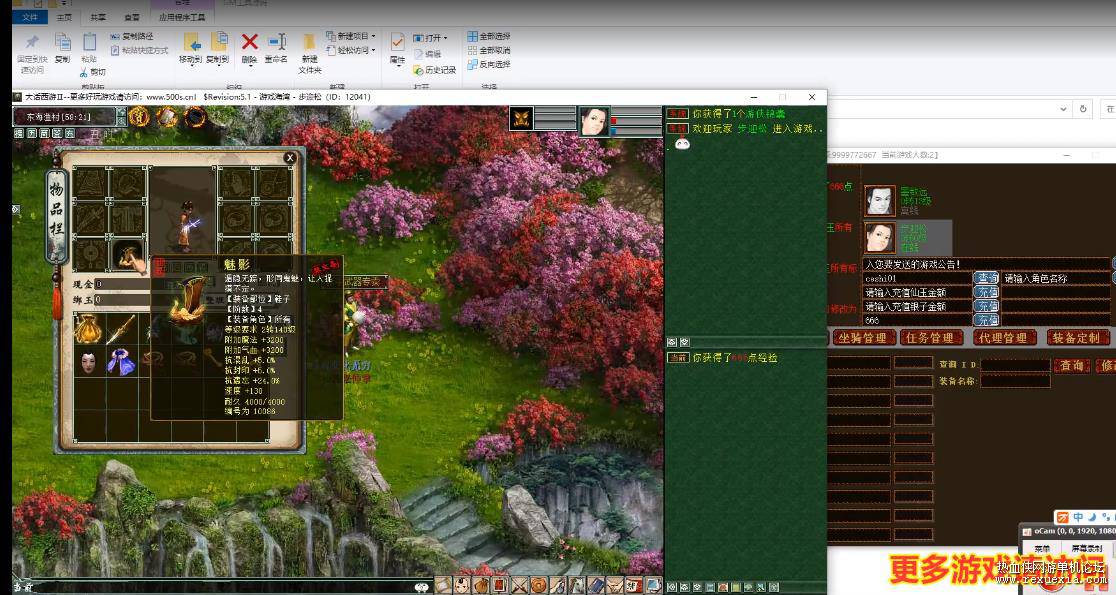Screen dimensions: 1116x595
Task: Click the golden bag item in inventory
Action: tap(90, 329)
